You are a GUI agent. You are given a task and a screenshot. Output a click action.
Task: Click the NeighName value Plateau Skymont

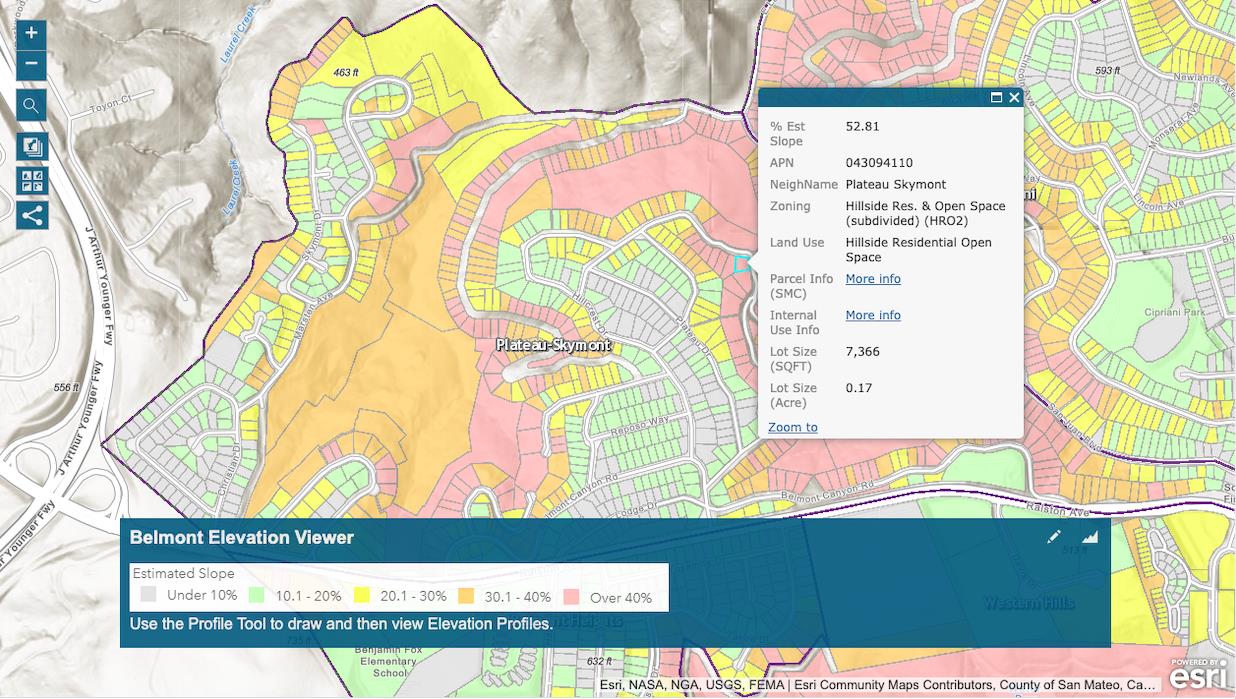pyautogui.click(x=896, y=185)
